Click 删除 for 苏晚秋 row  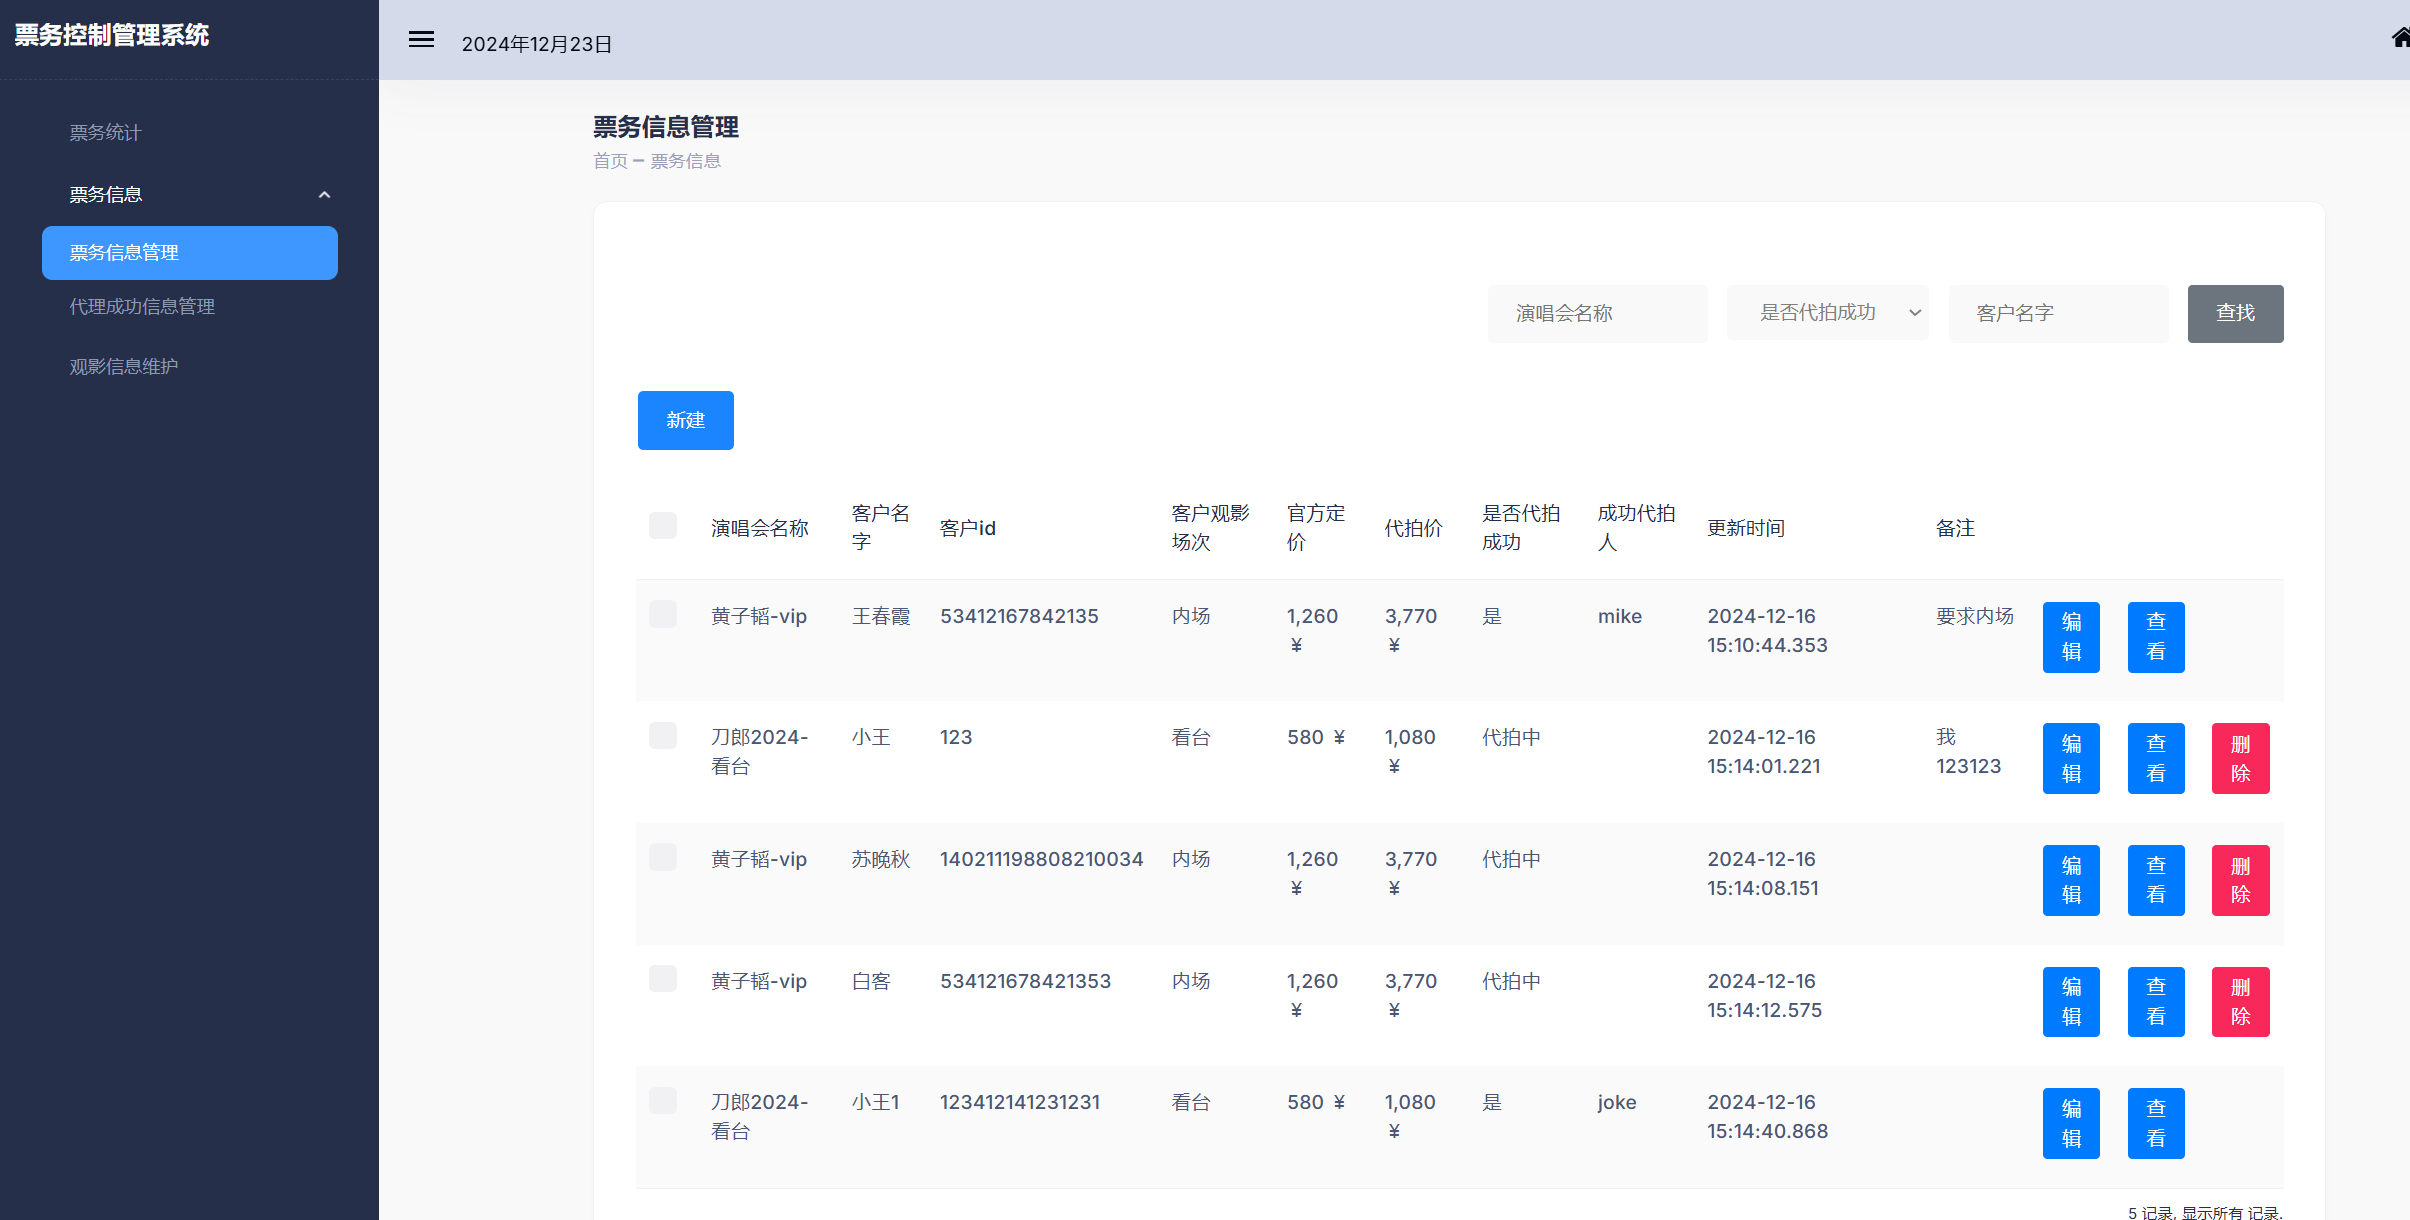[x=2241, y=880]
